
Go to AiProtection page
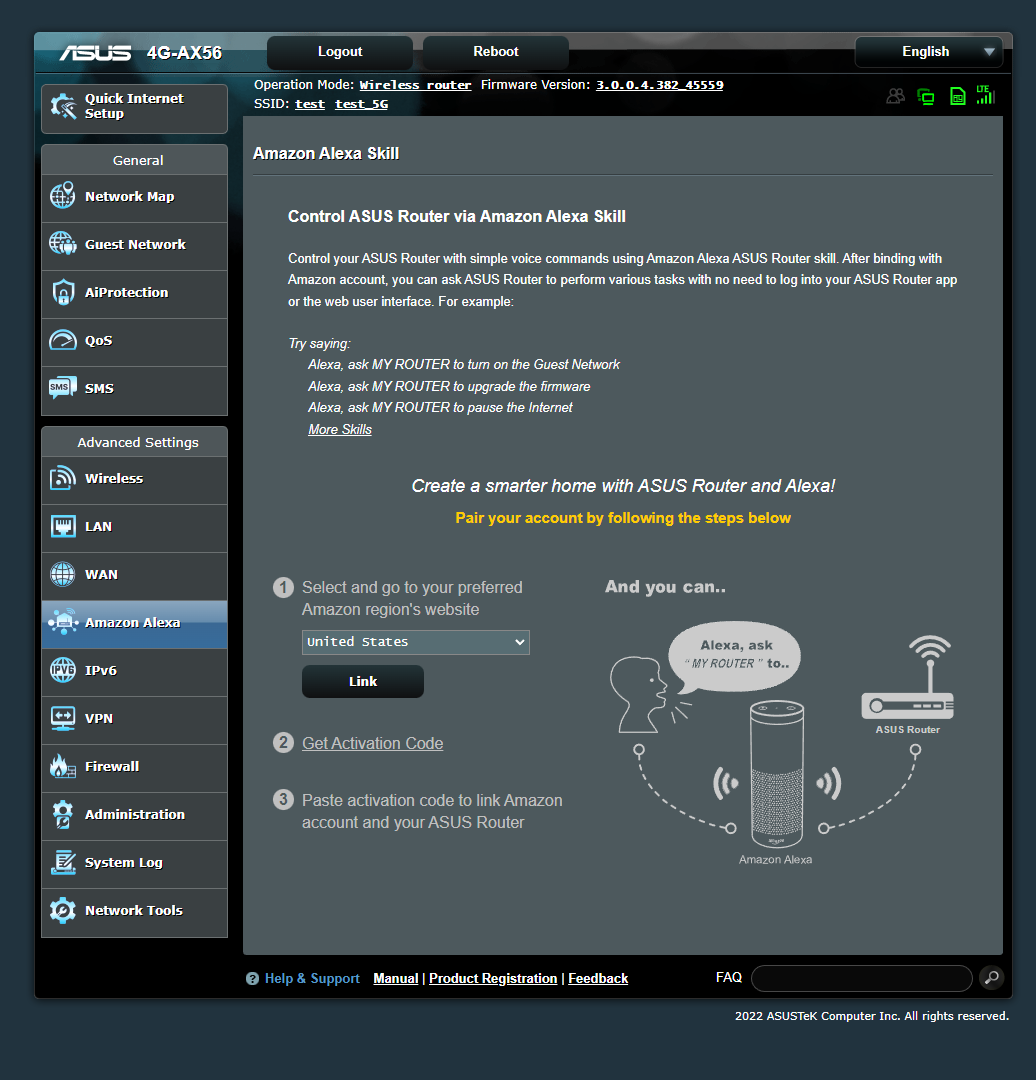click(134, 293)
